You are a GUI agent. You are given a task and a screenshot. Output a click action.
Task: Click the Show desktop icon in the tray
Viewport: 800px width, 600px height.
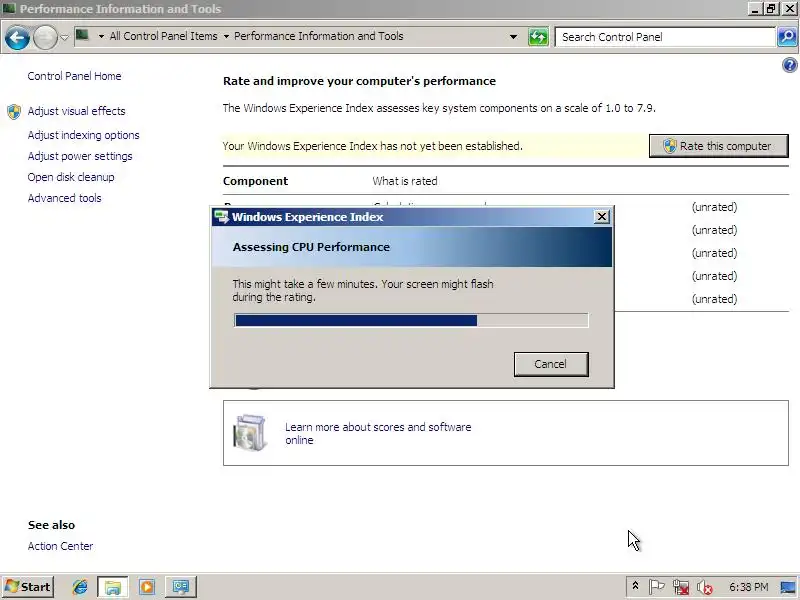click(788, 587)
